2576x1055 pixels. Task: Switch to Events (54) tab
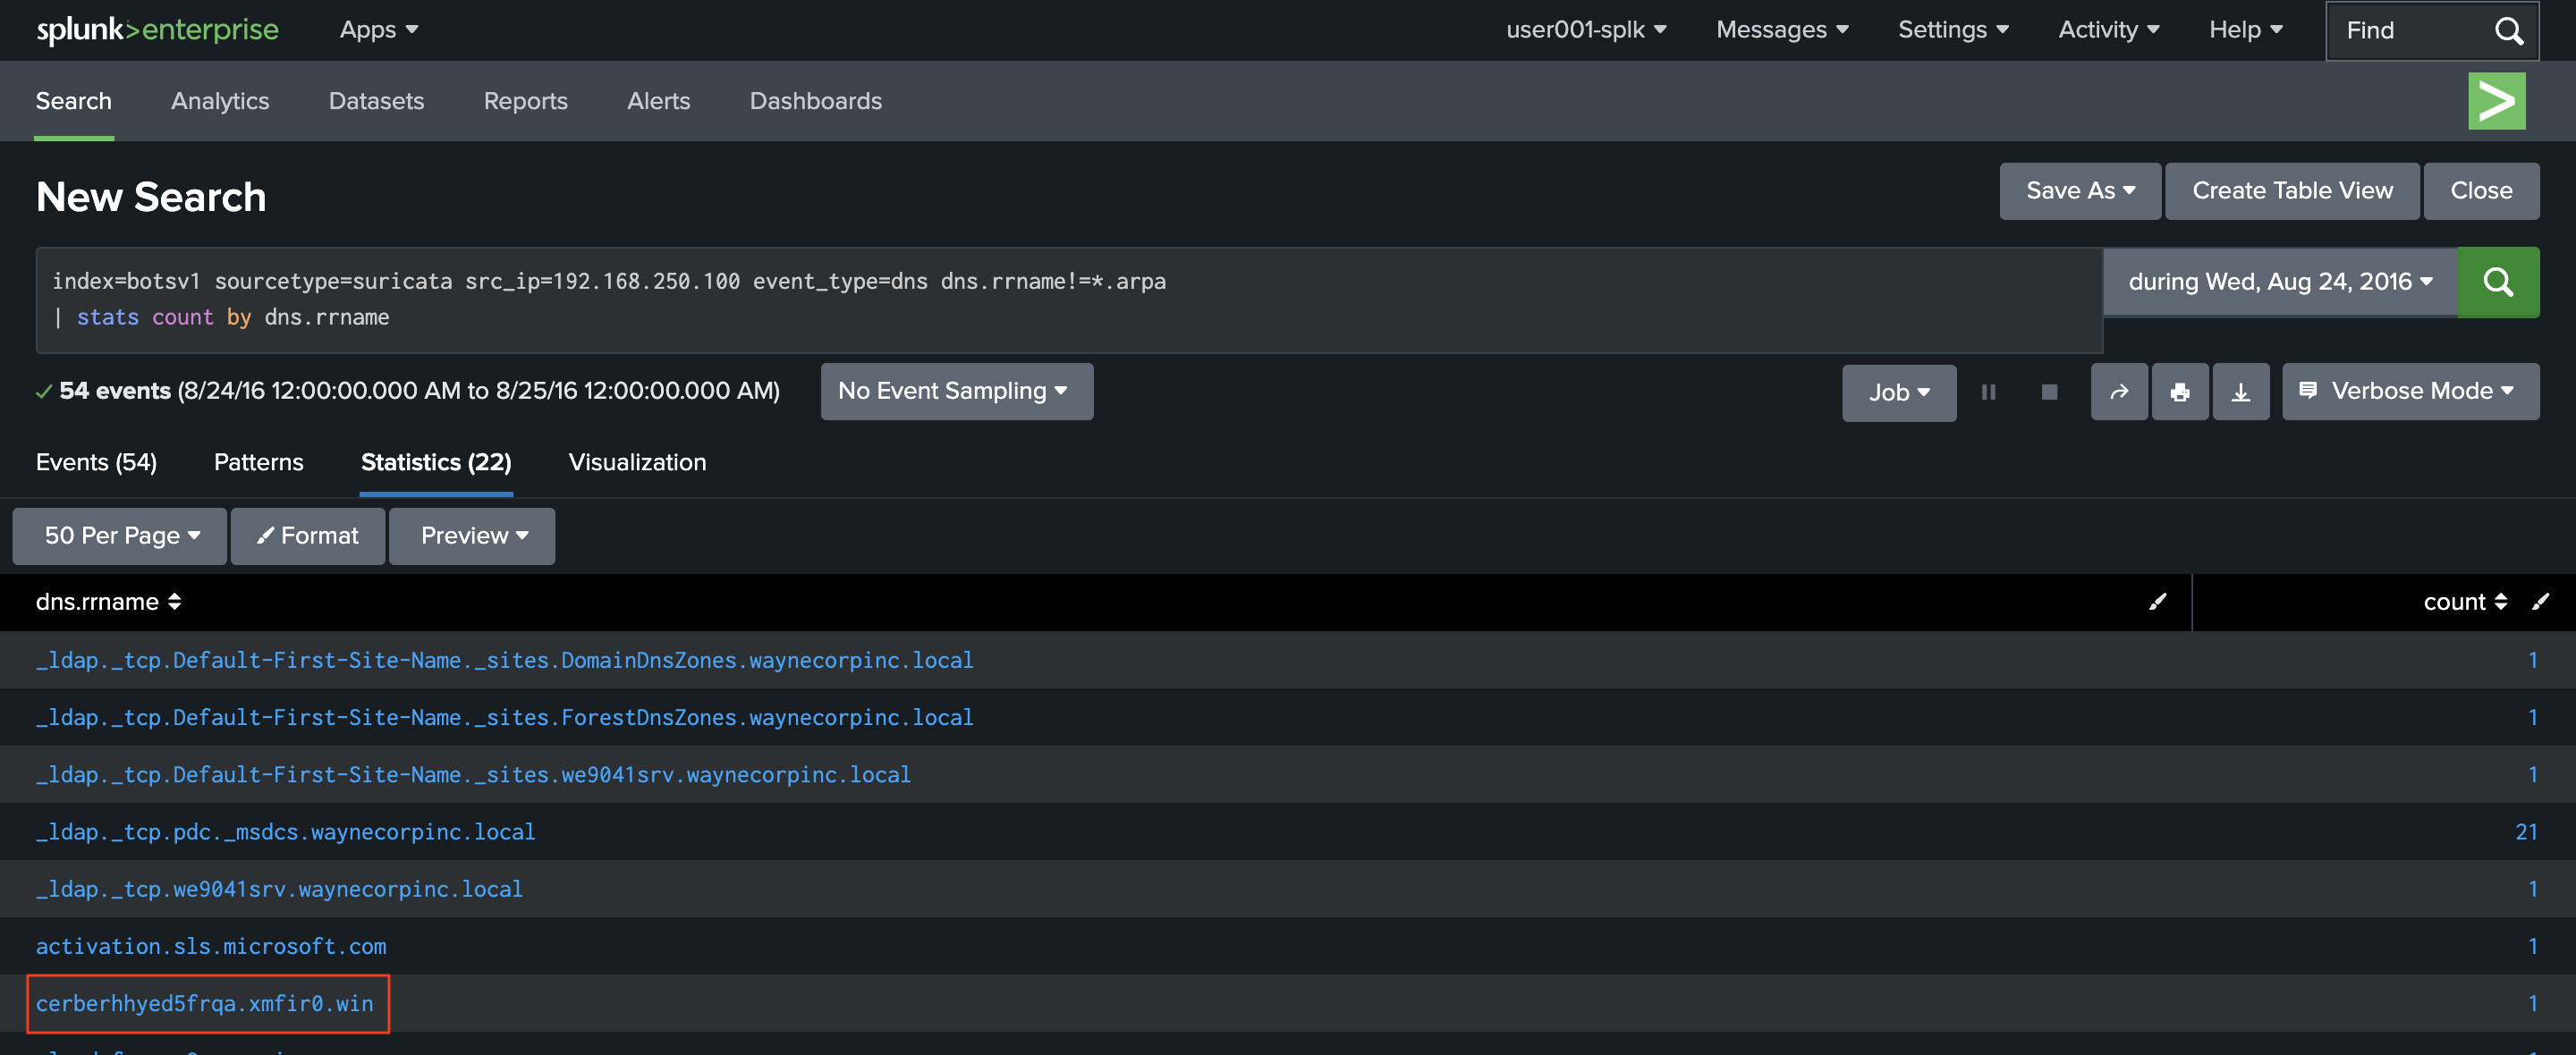click(96, 462)
